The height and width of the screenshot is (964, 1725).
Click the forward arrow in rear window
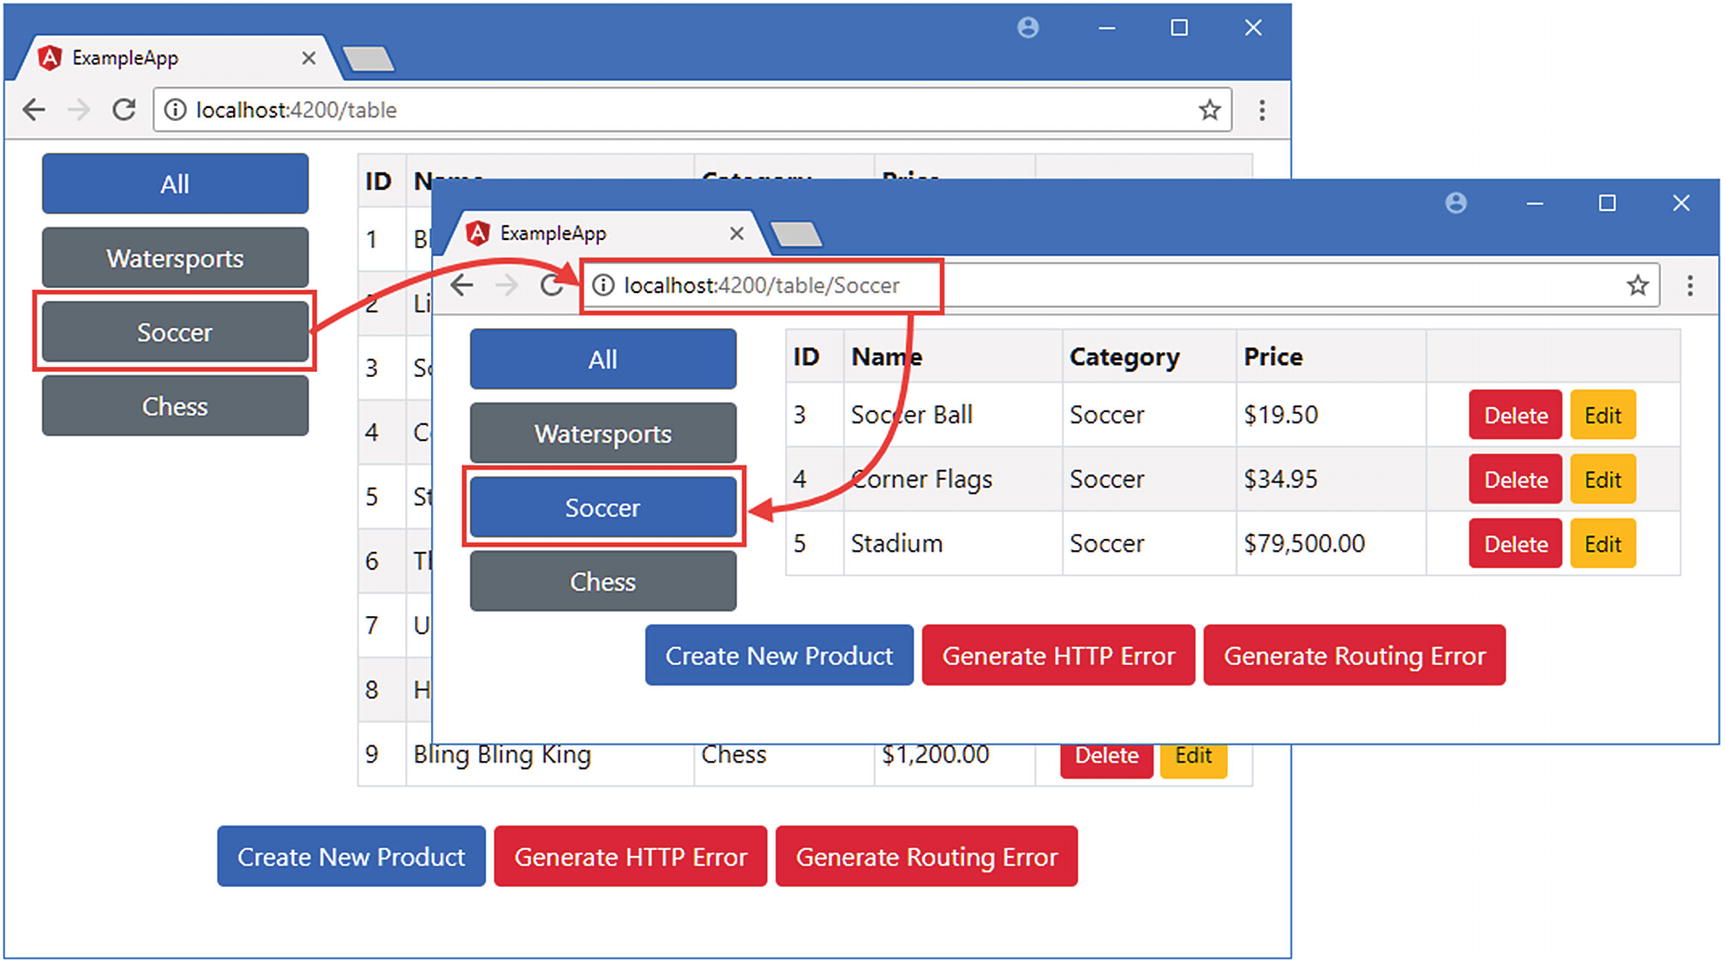point(79,109)
